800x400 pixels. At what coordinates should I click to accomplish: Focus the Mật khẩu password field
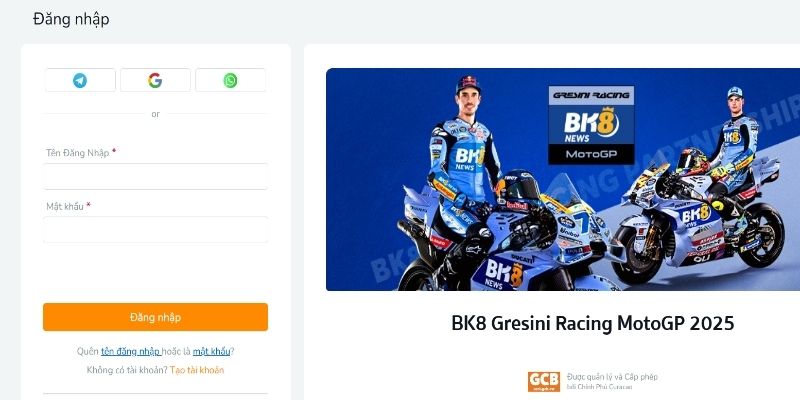tap(155, 230)
